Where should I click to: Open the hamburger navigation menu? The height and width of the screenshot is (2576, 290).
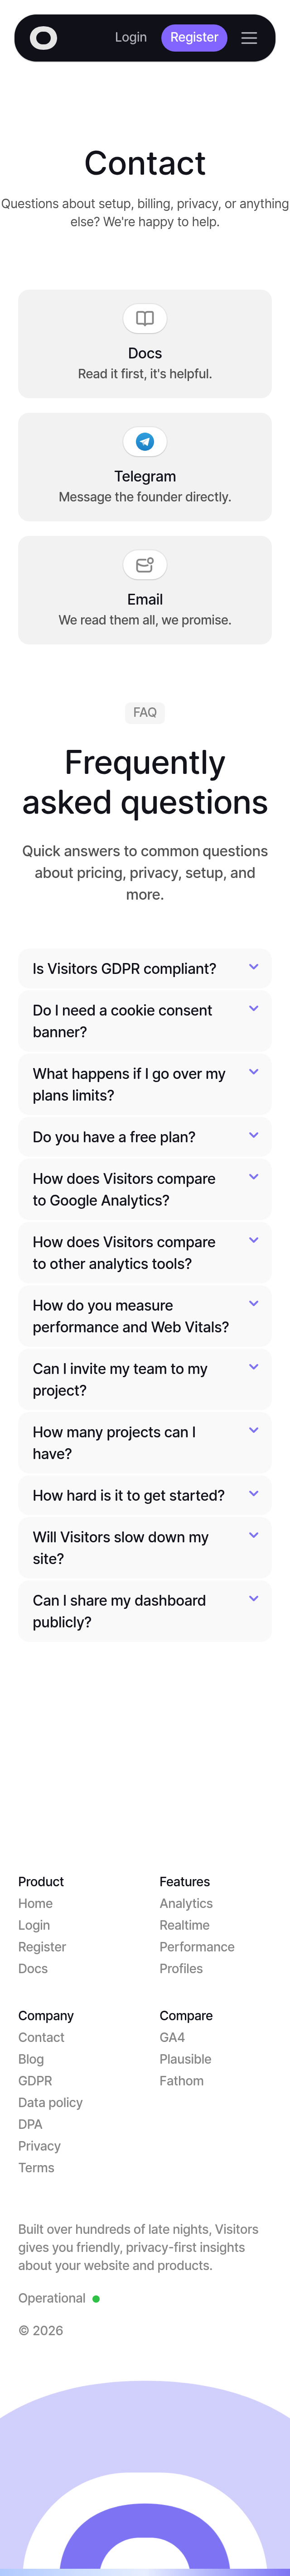pyautogui.click(x=249, y=37)
